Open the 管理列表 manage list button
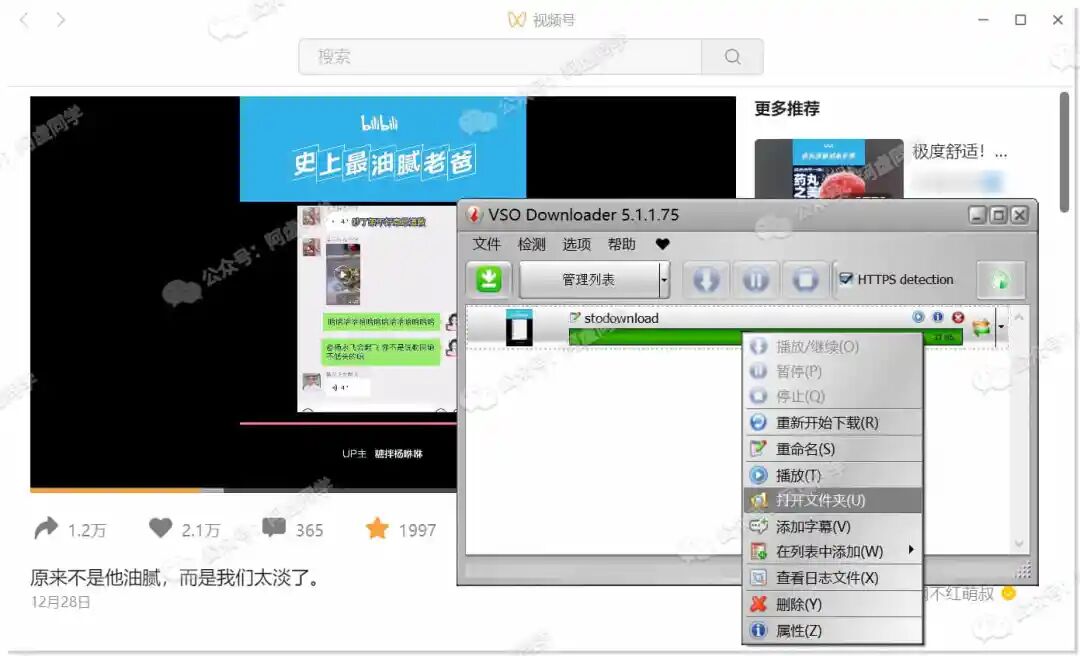This screenshot has width=1080, height=656. 589,279
